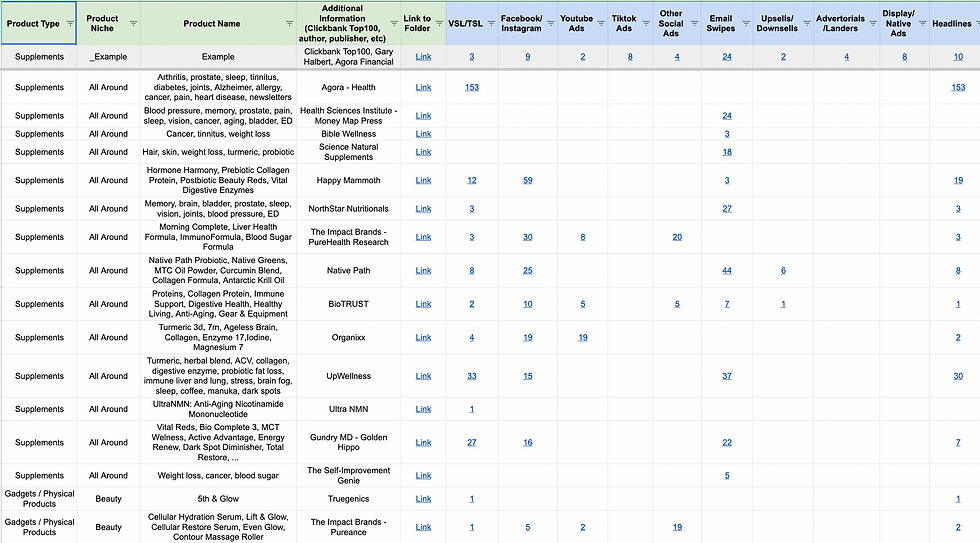Click the 16 Facebook/Instagram link for Gundry MD
The width and height of the screenshot is (980, 543).
click(528, 442)
